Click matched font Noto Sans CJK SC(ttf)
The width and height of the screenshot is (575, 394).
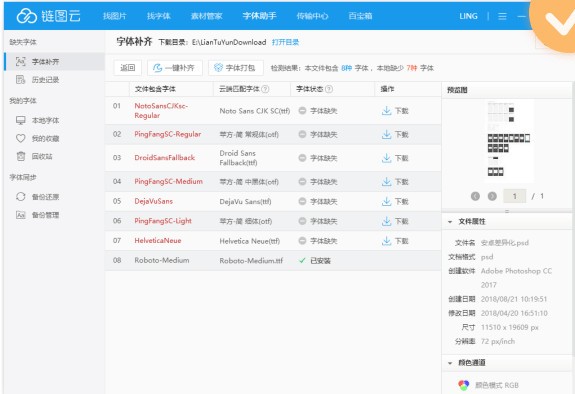(x=255, y=111)
